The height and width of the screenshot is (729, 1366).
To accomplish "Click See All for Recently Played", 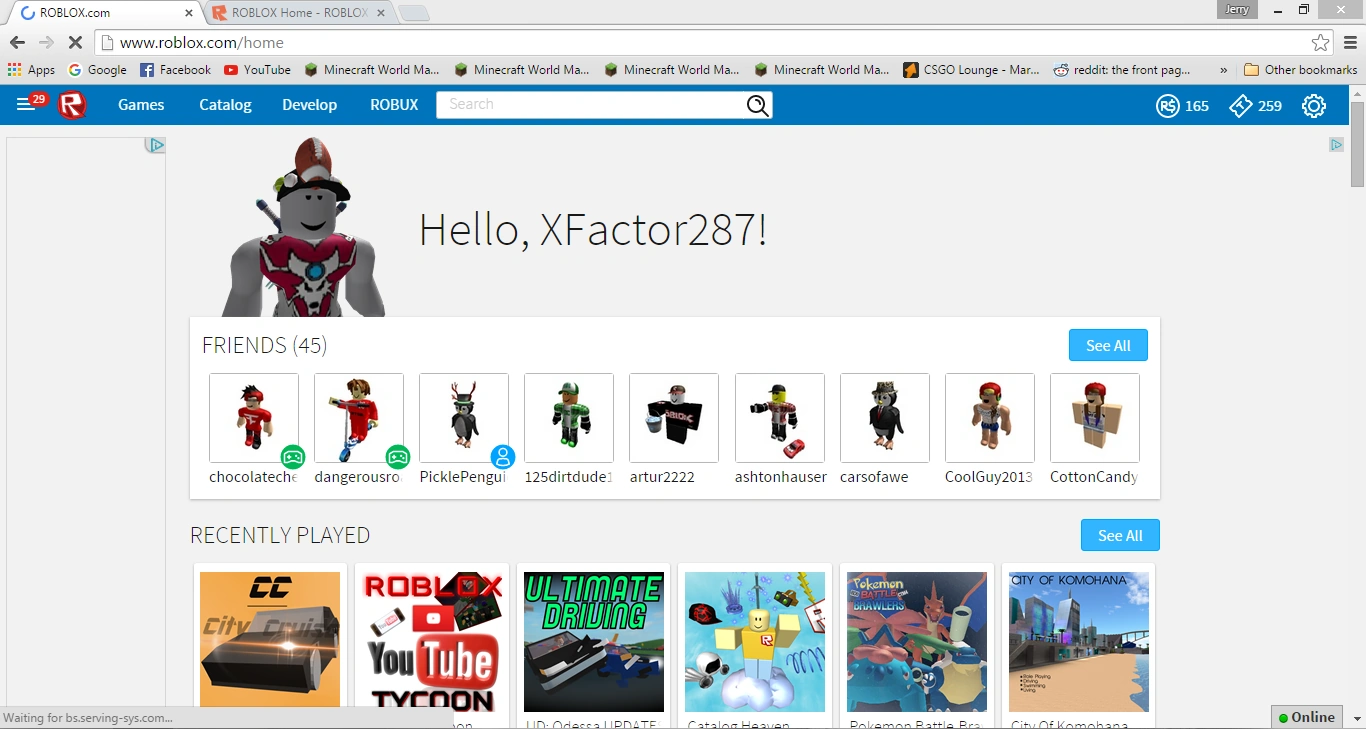I will pyautogui.click(x=1120, y=535).
